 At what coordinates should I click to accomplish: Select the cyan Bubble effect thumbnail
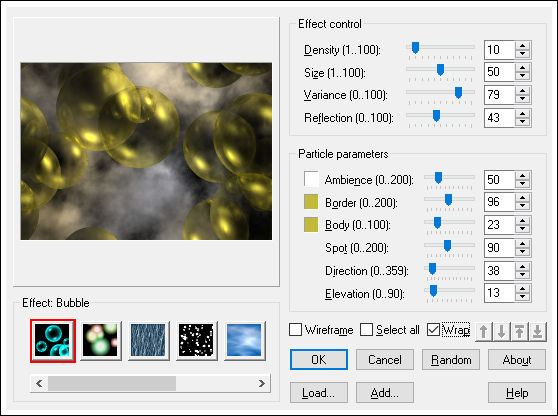click(x=53, y=341)
